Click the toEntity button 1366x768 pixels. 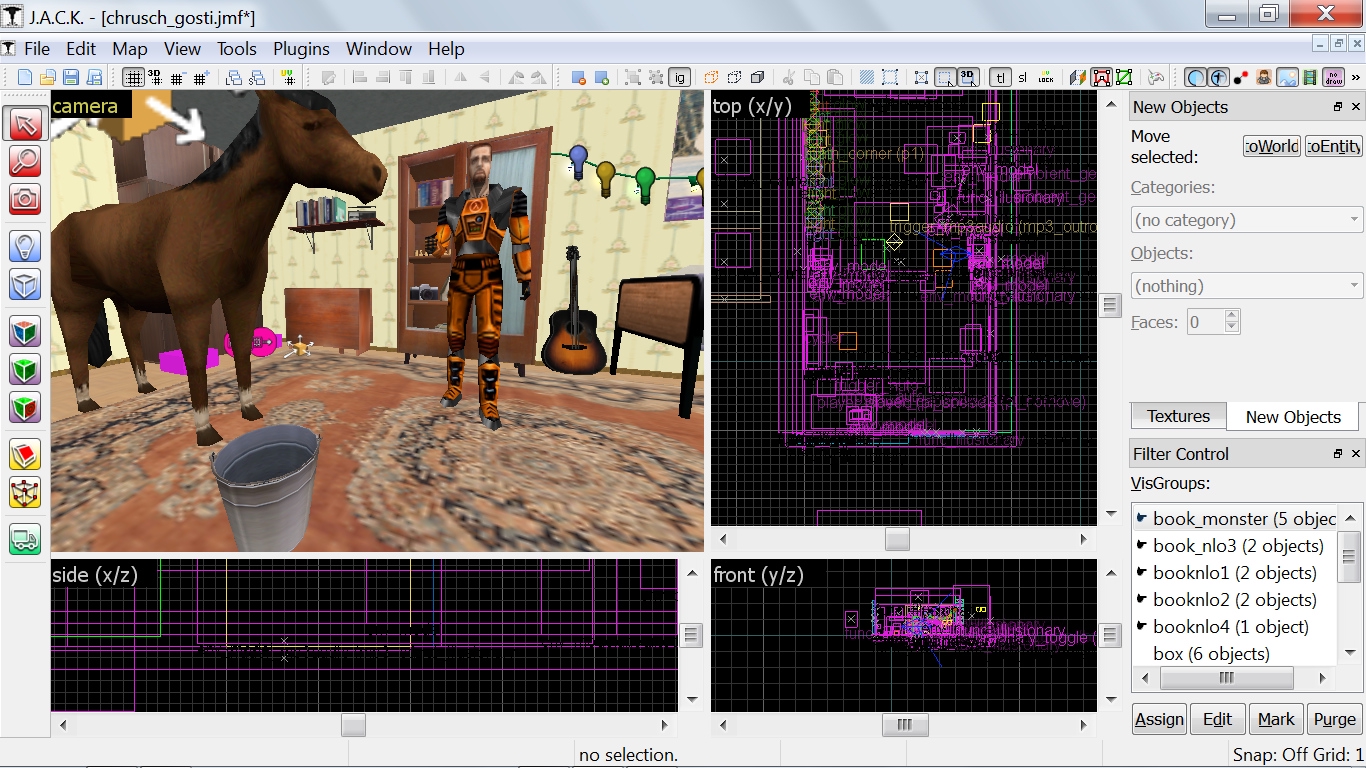tap(1334, 146)
